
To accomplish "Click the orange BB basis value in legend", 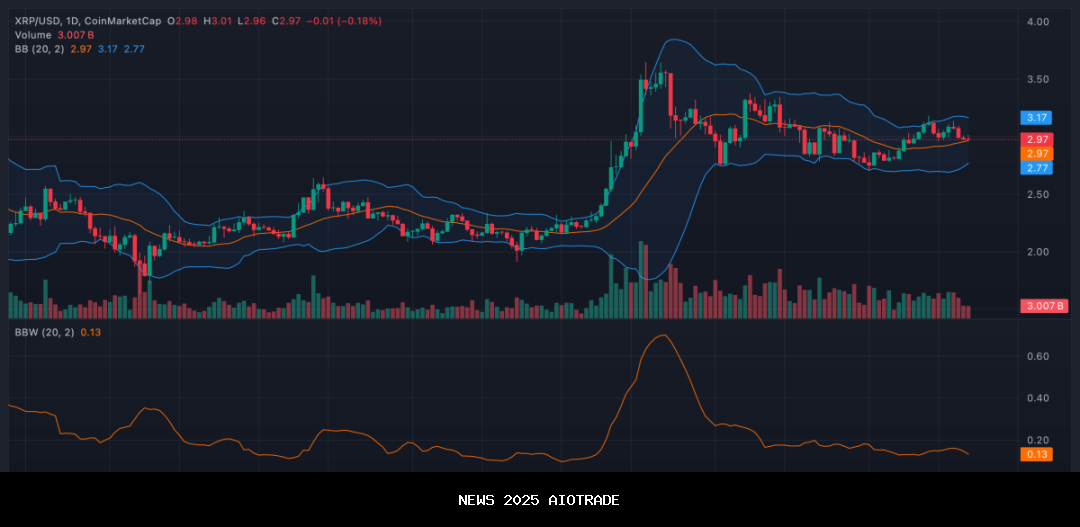I will tap(81, 49).
